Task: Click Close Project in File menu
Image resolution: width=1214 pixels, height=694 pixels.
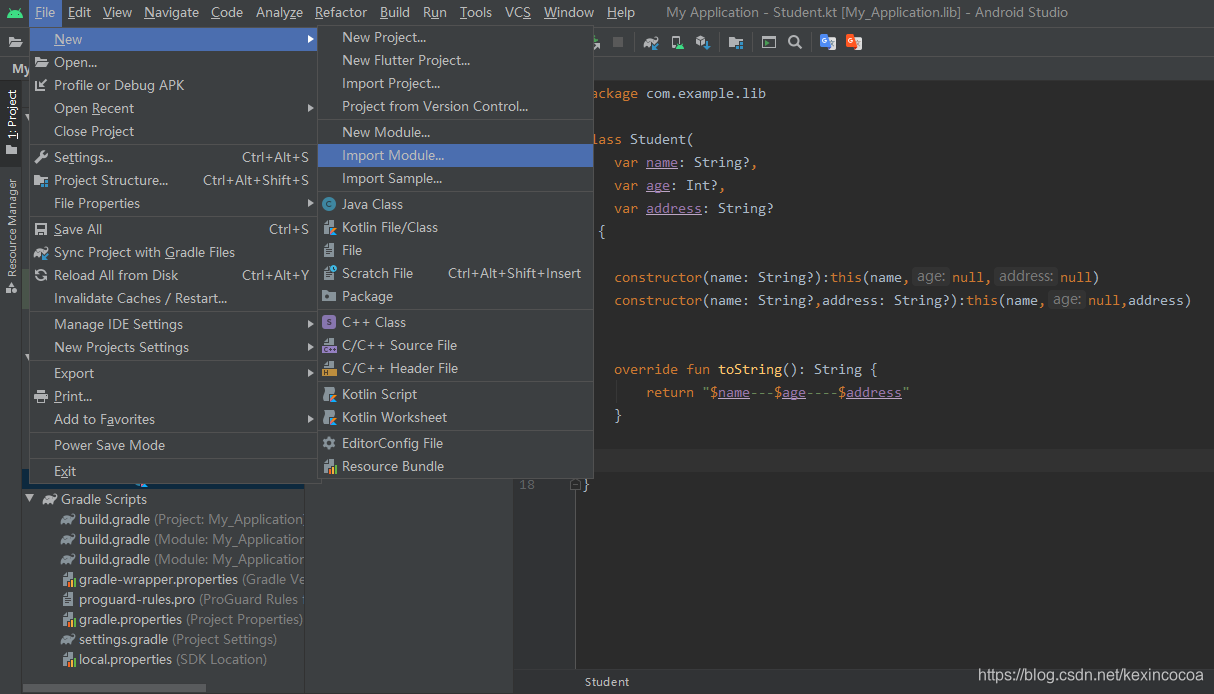Action: (x=174, y=131)
